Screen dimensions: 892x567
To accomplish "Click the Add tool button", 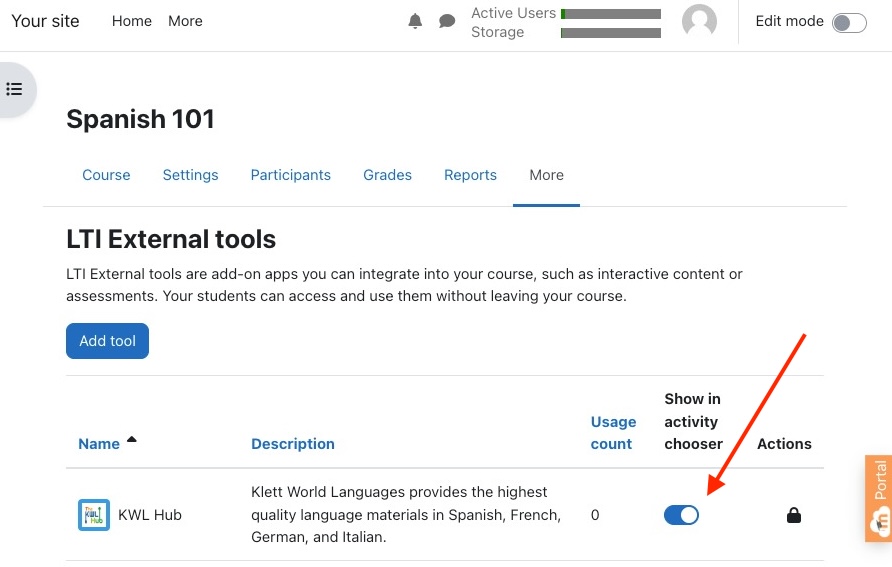I will pyautogui.click(x=107, y=341).
